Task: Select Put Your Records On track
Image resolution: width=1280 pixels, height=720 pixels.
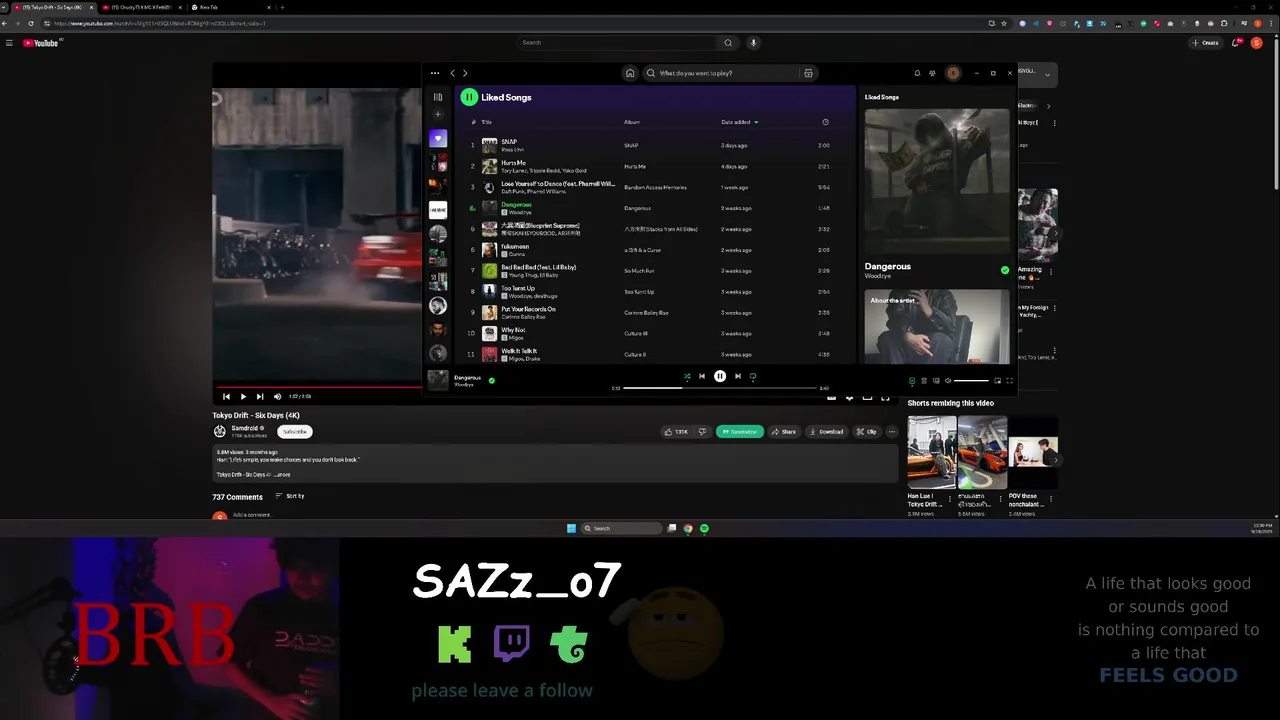Action: (x=655, y=313)
